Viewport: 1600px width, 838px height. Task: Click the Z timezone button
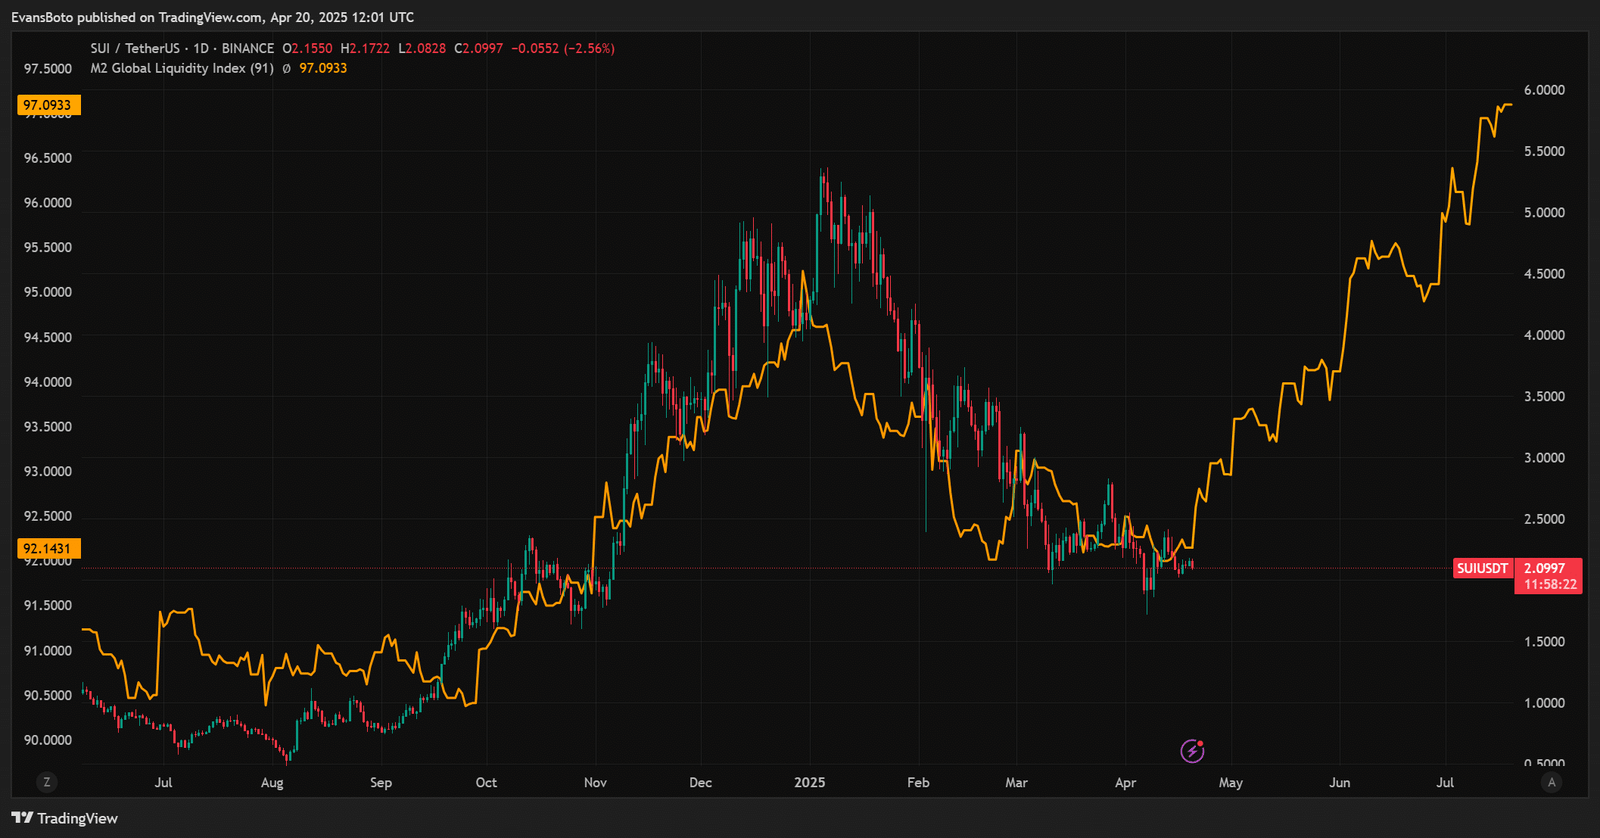(47, 782)
